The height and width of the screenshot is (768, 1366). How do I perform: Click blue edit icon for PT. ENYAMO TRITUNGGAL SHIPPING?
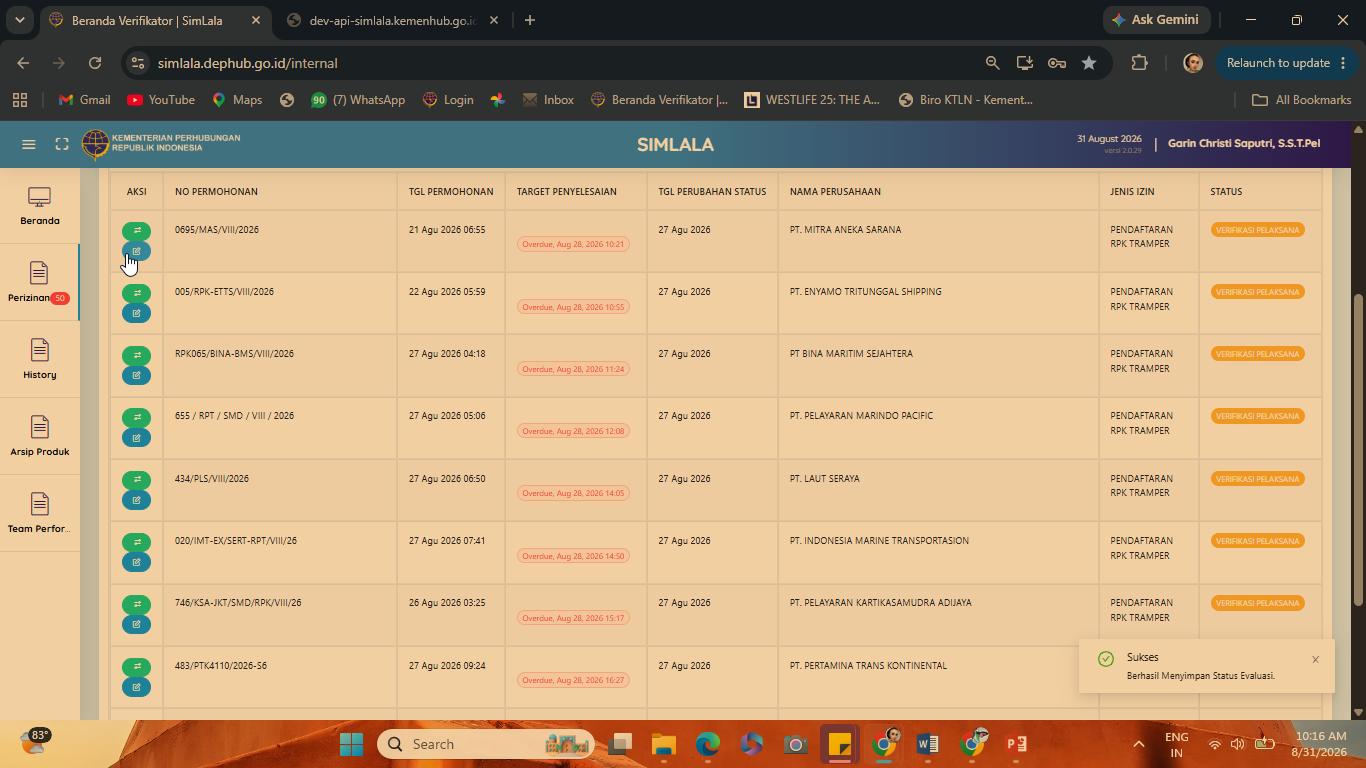pyautogui.click(x=137, y=313)
